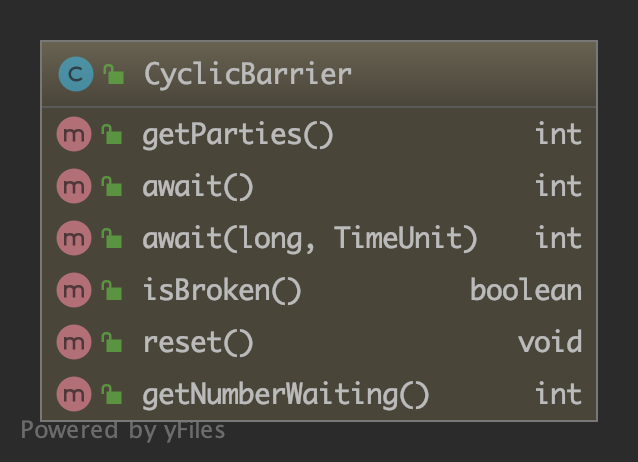Click the Powered by yFiles label
Viewport: 638px width, 462px height.
click(123, 431)
